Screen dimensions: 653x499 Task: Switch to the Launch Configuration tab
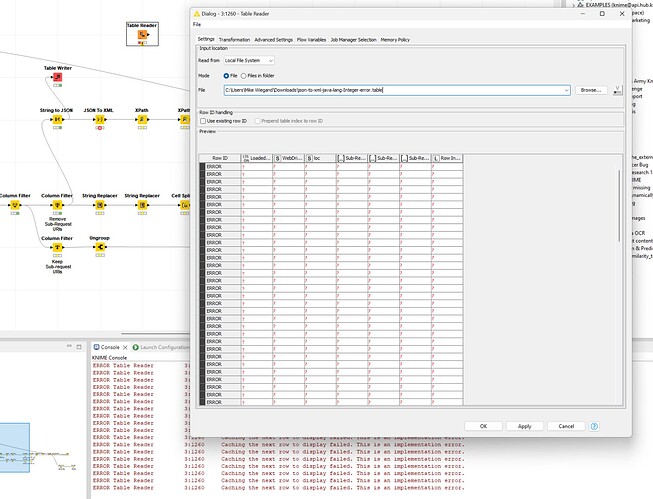click(161, 347)
